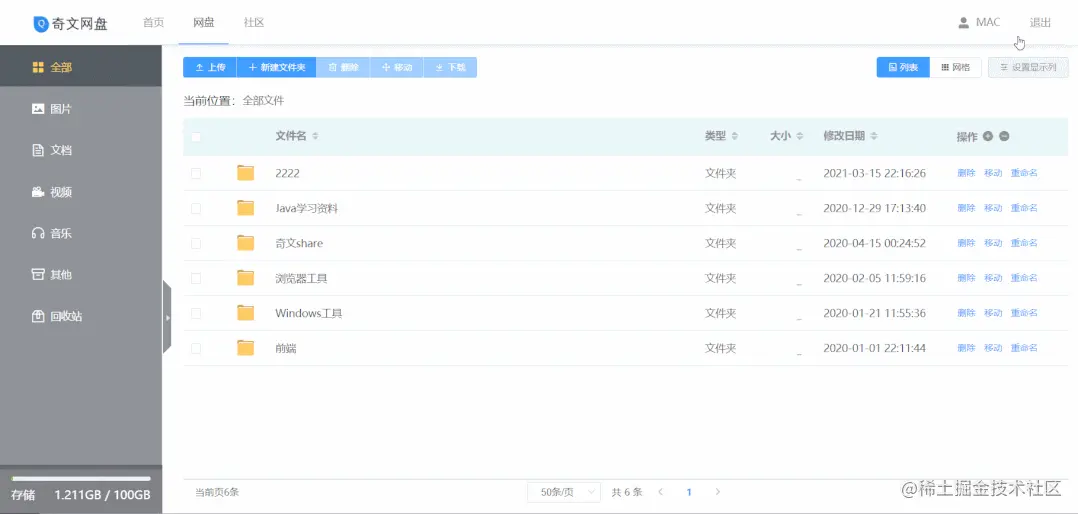Click the toolbar 删除 button
Image resolution: width=1078 pixels, height=514 pixels.
coord(343,67)
